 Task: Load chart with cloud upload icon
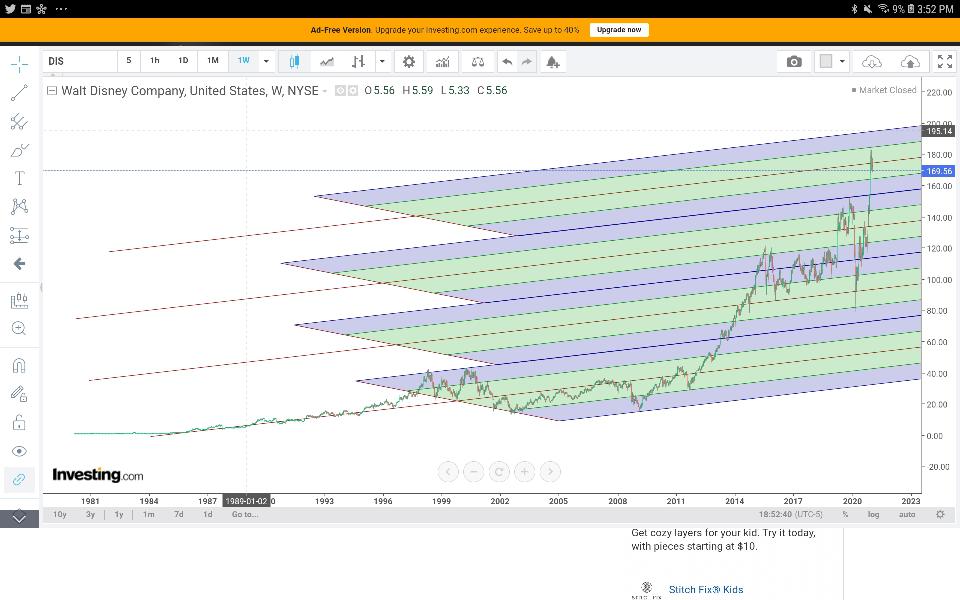(x=910, y=61)
